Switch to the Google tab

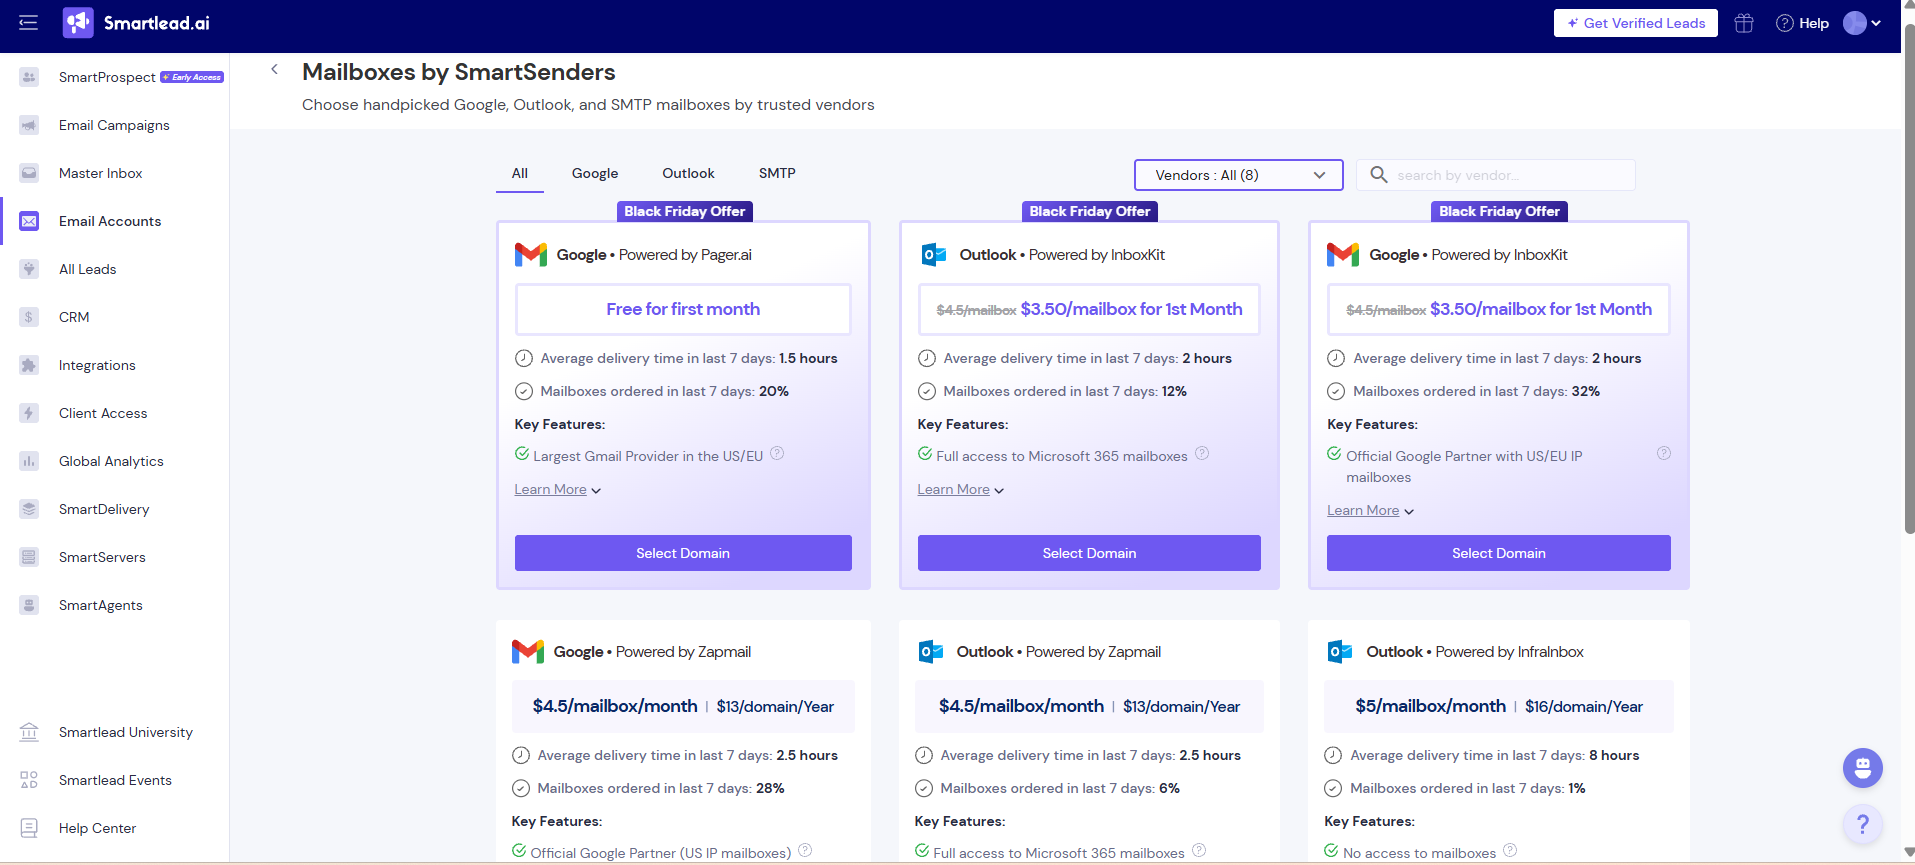pos(595,174)
